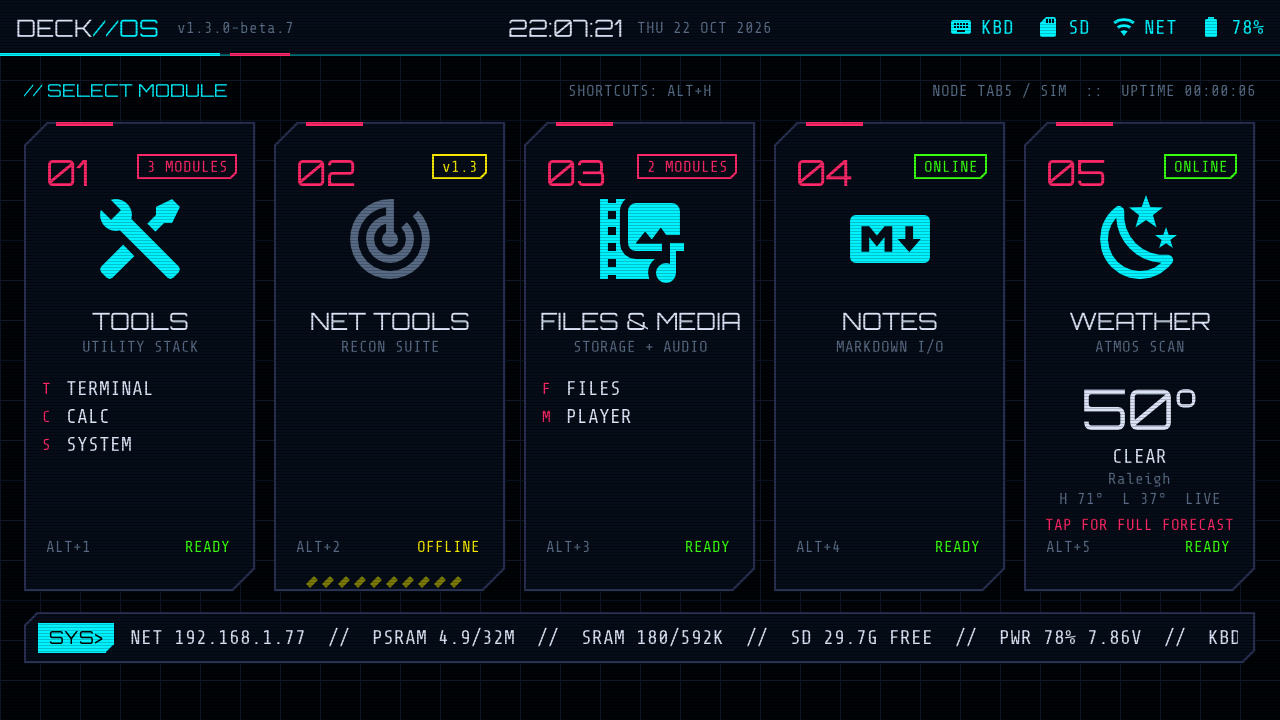This screenshot has width=1280, height=720.
Task: Click the Raleigh location label
Action: point(1140,479)
